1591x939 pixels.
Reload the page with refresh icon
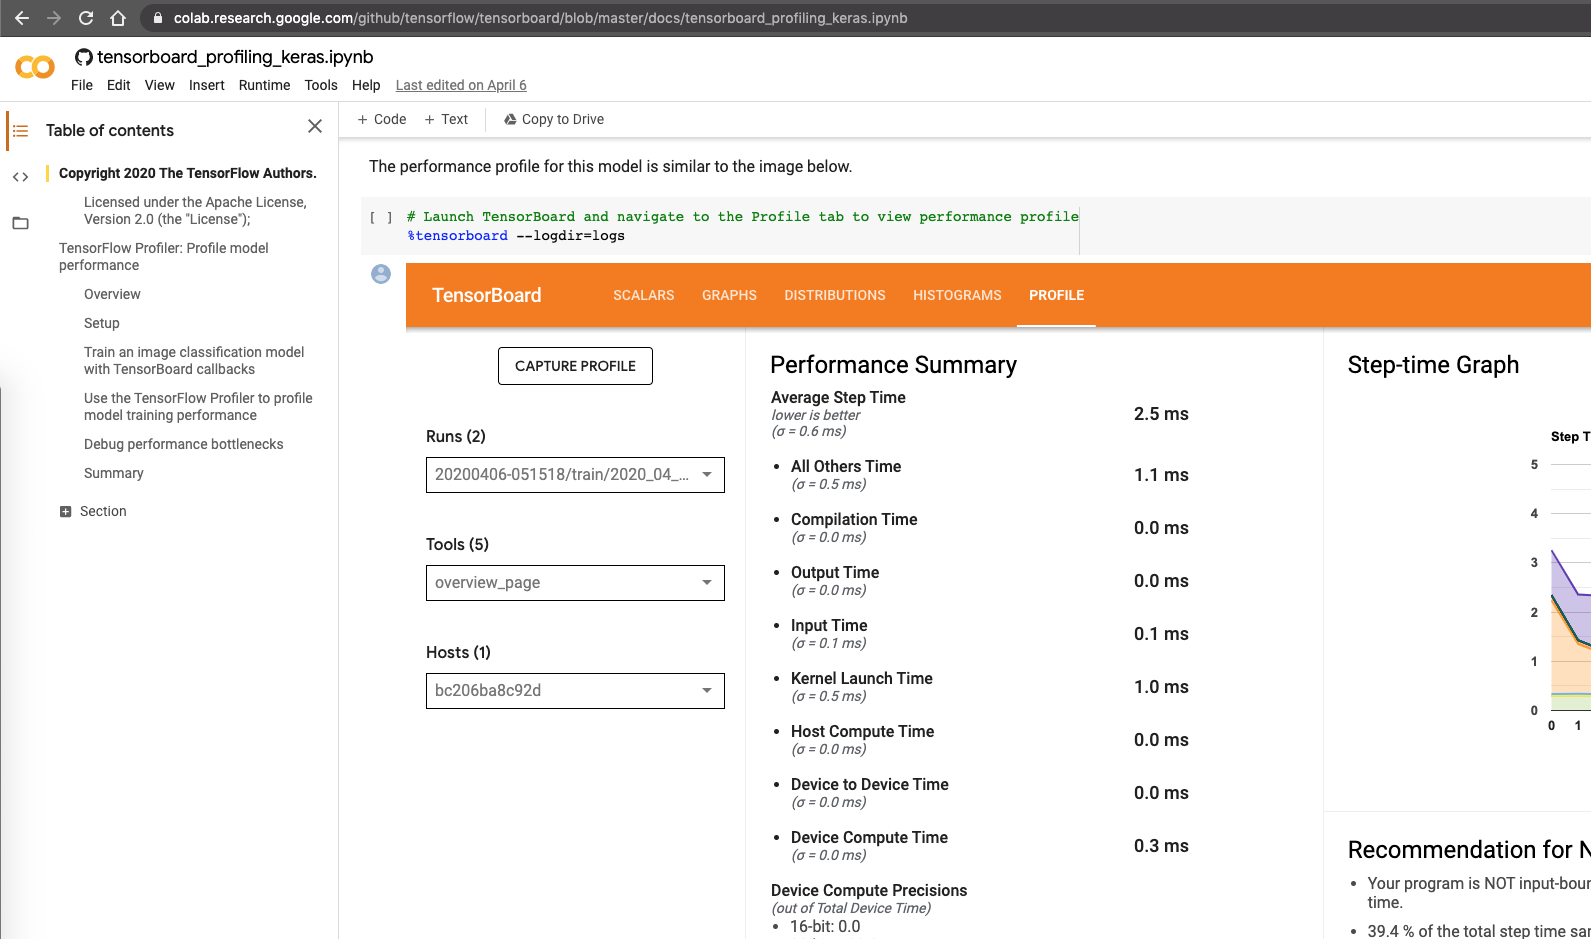pos(86,18)
